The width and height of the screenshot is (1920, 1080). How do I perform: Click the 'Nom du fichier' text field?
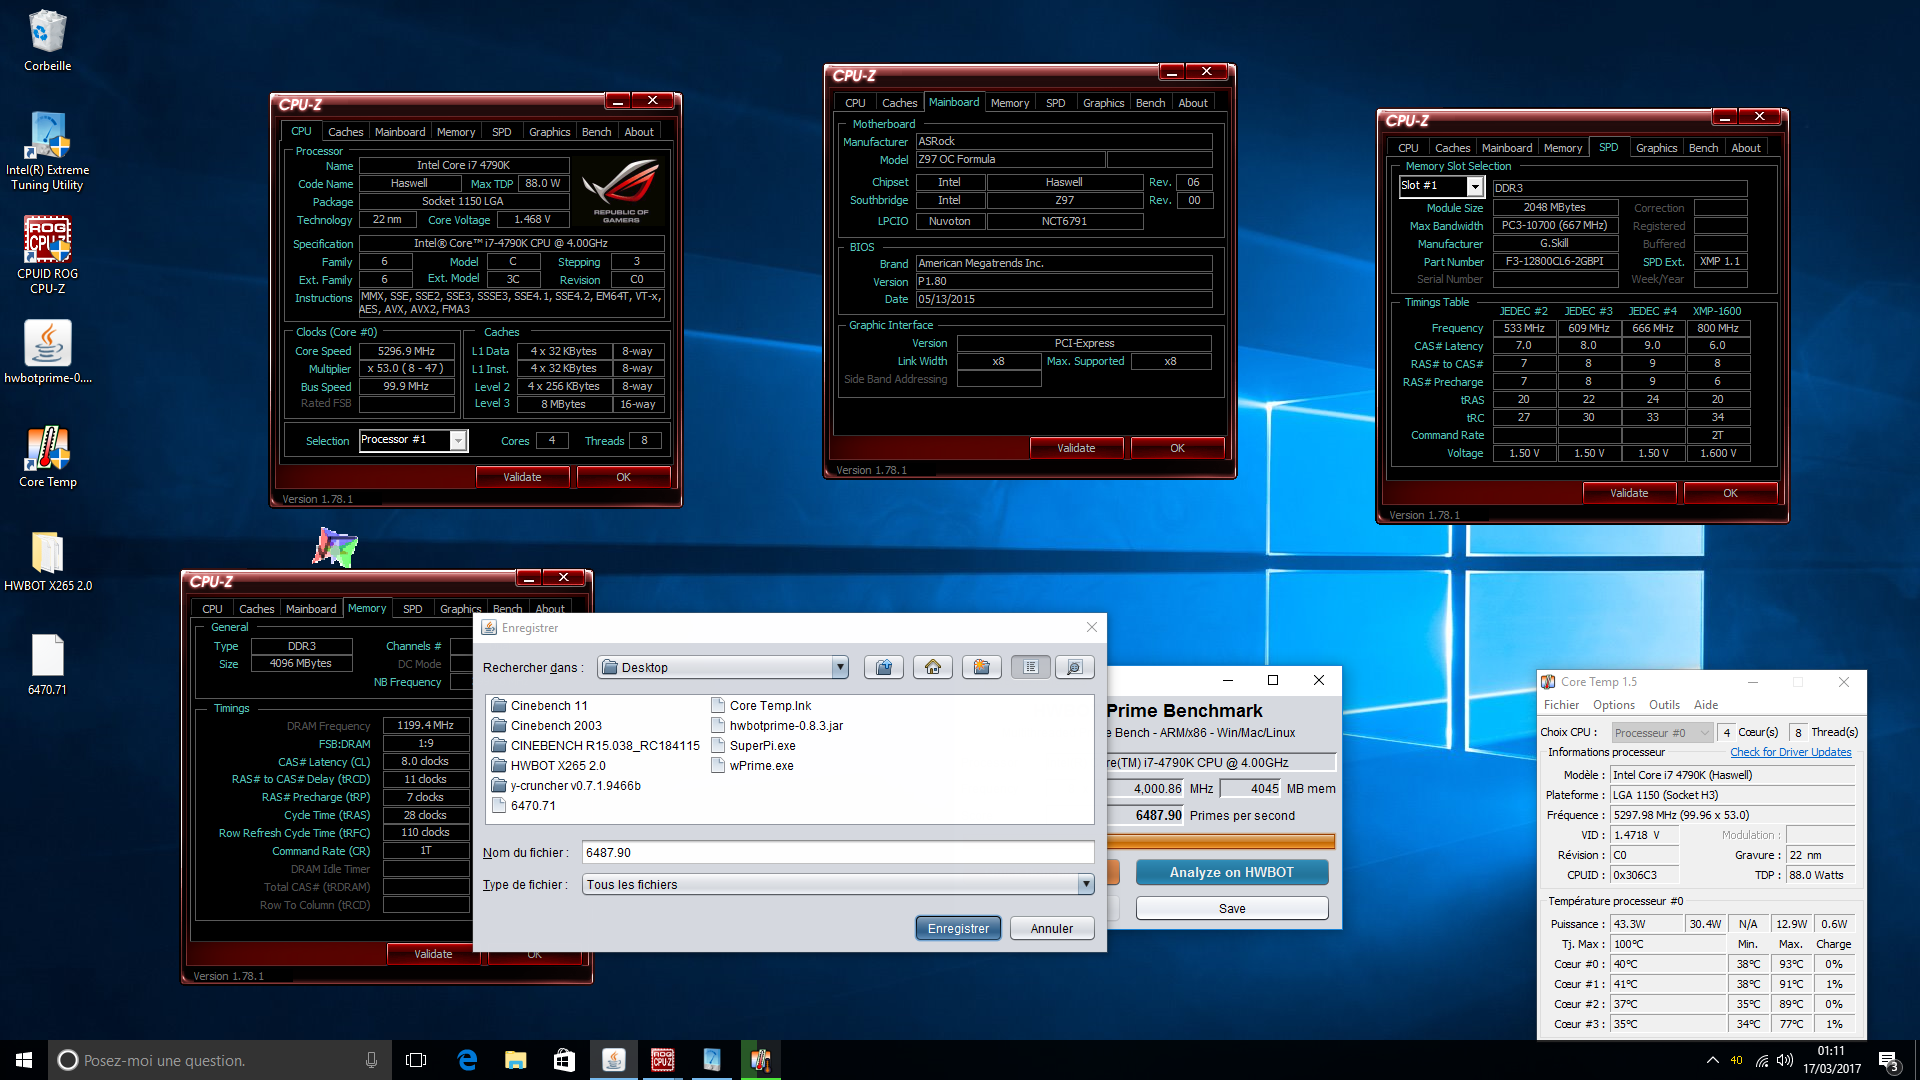[x=838, y=852]
